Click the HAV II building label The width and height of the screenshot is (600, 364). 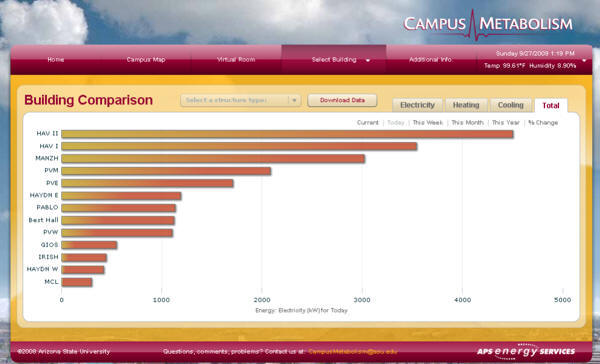point(47,134)
